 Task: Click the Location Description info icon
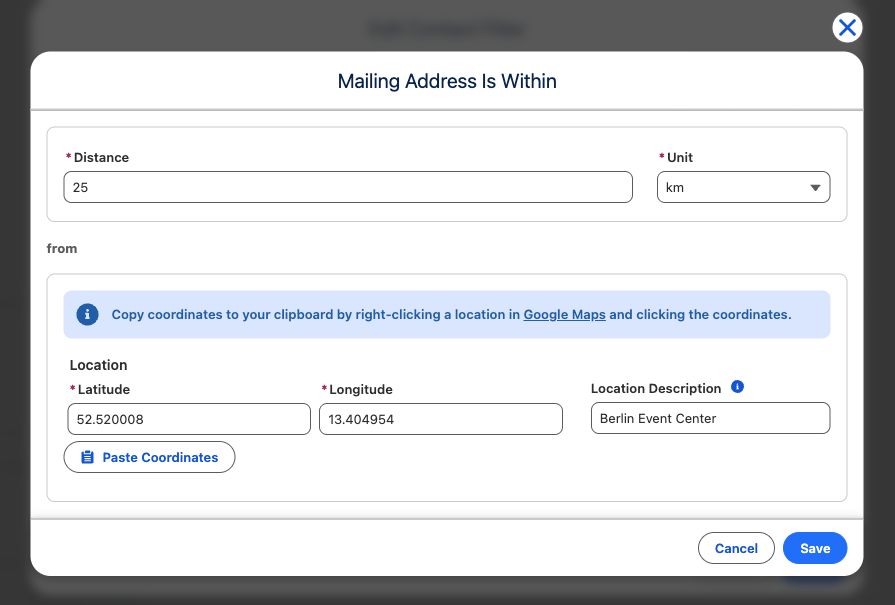[x=737, y=387]
